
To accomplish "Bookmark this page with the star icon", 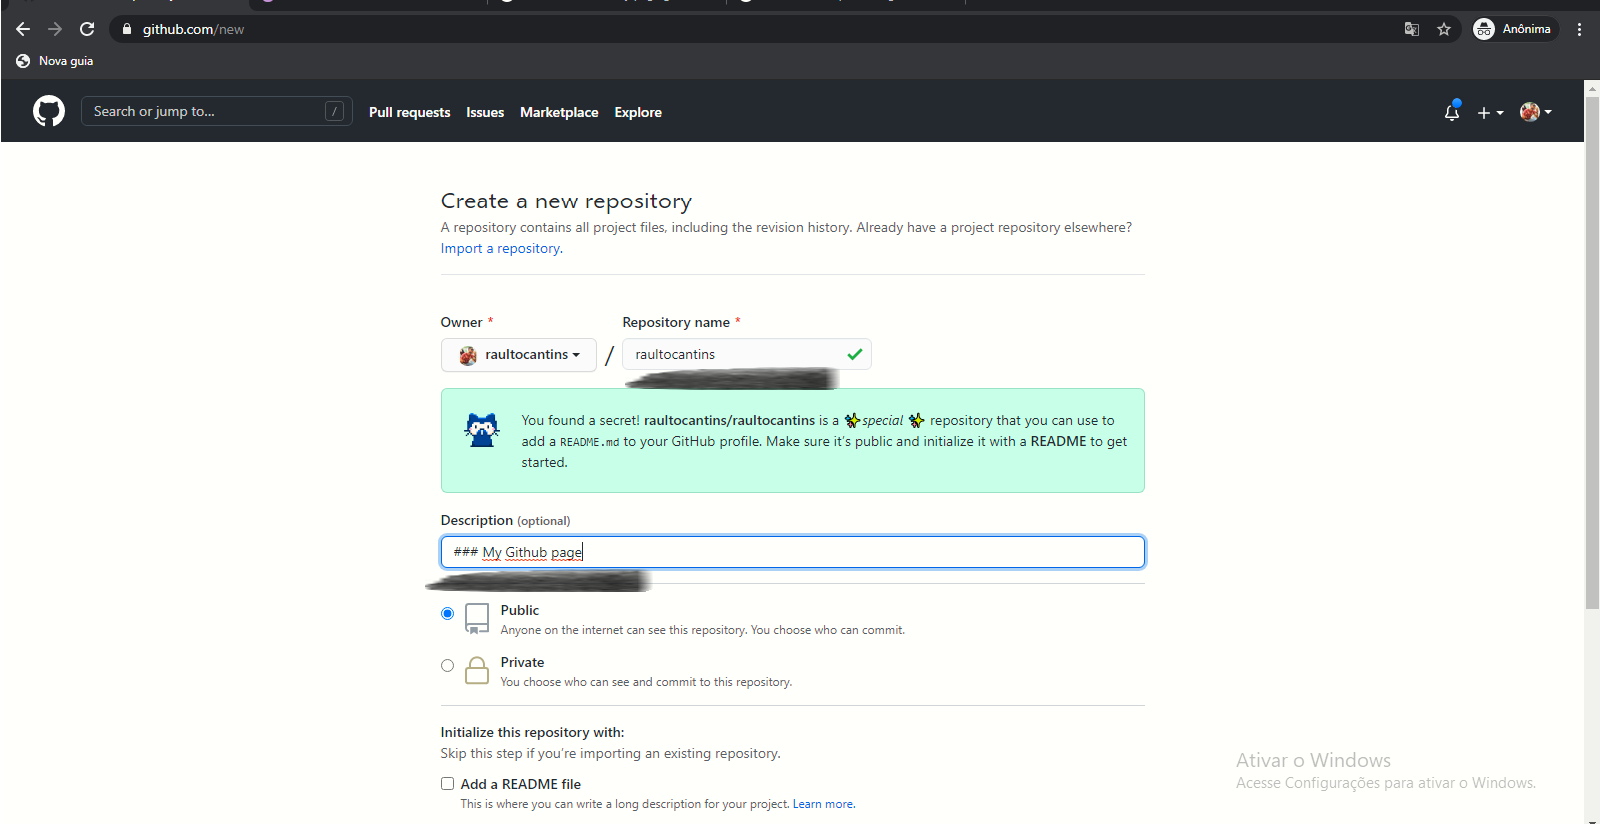I will click(x=1443, y=29).
